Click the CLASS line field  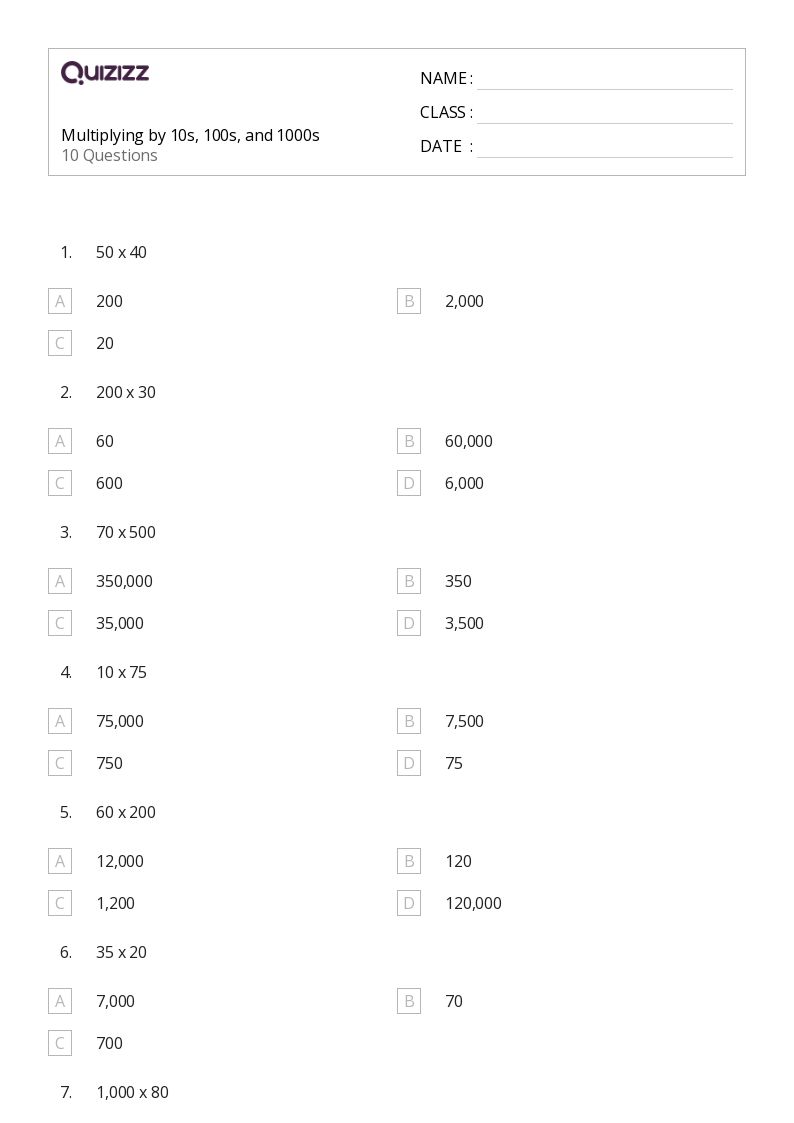click(605, 113)
